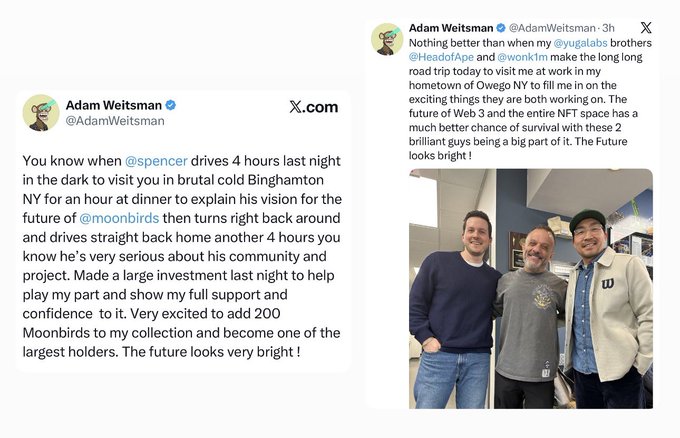Click the X logo atop the right tweet

pos(646,28)
